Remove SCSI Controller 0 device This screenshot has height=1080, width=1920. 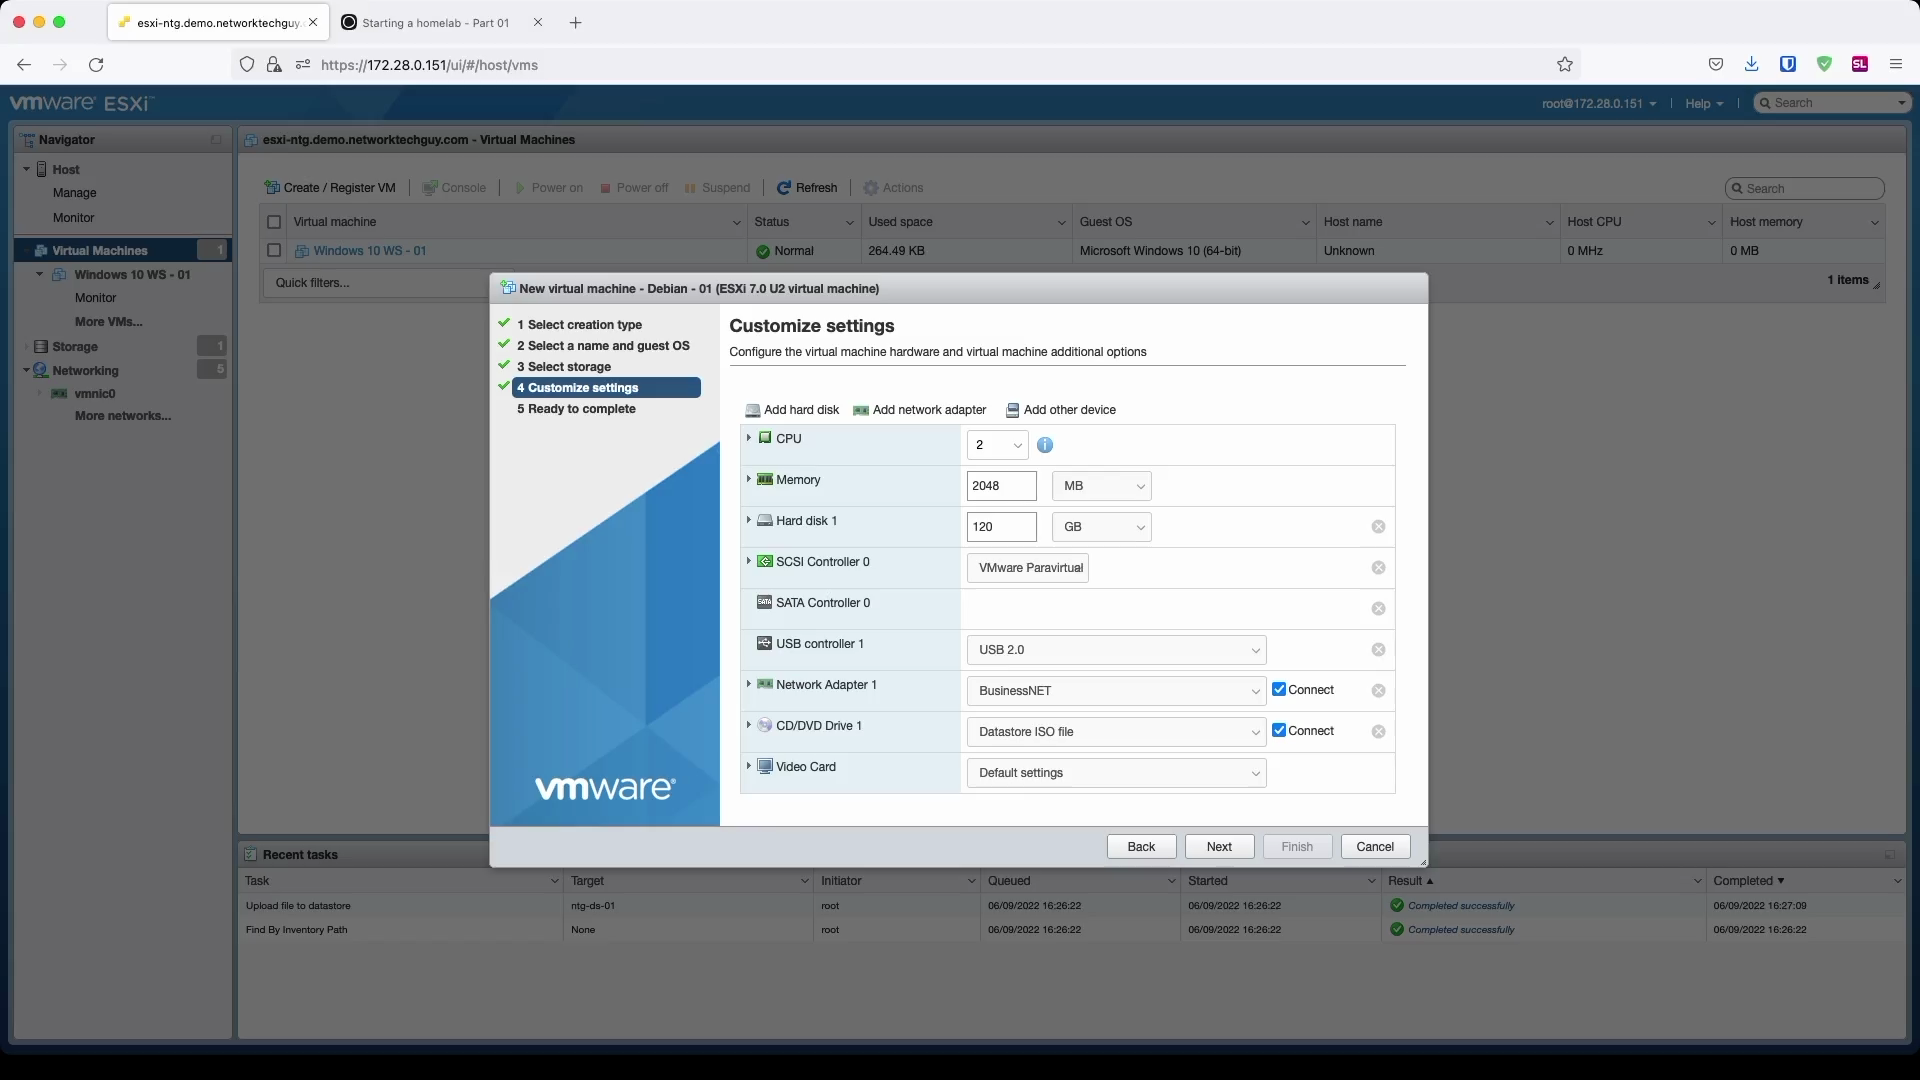1378,568
